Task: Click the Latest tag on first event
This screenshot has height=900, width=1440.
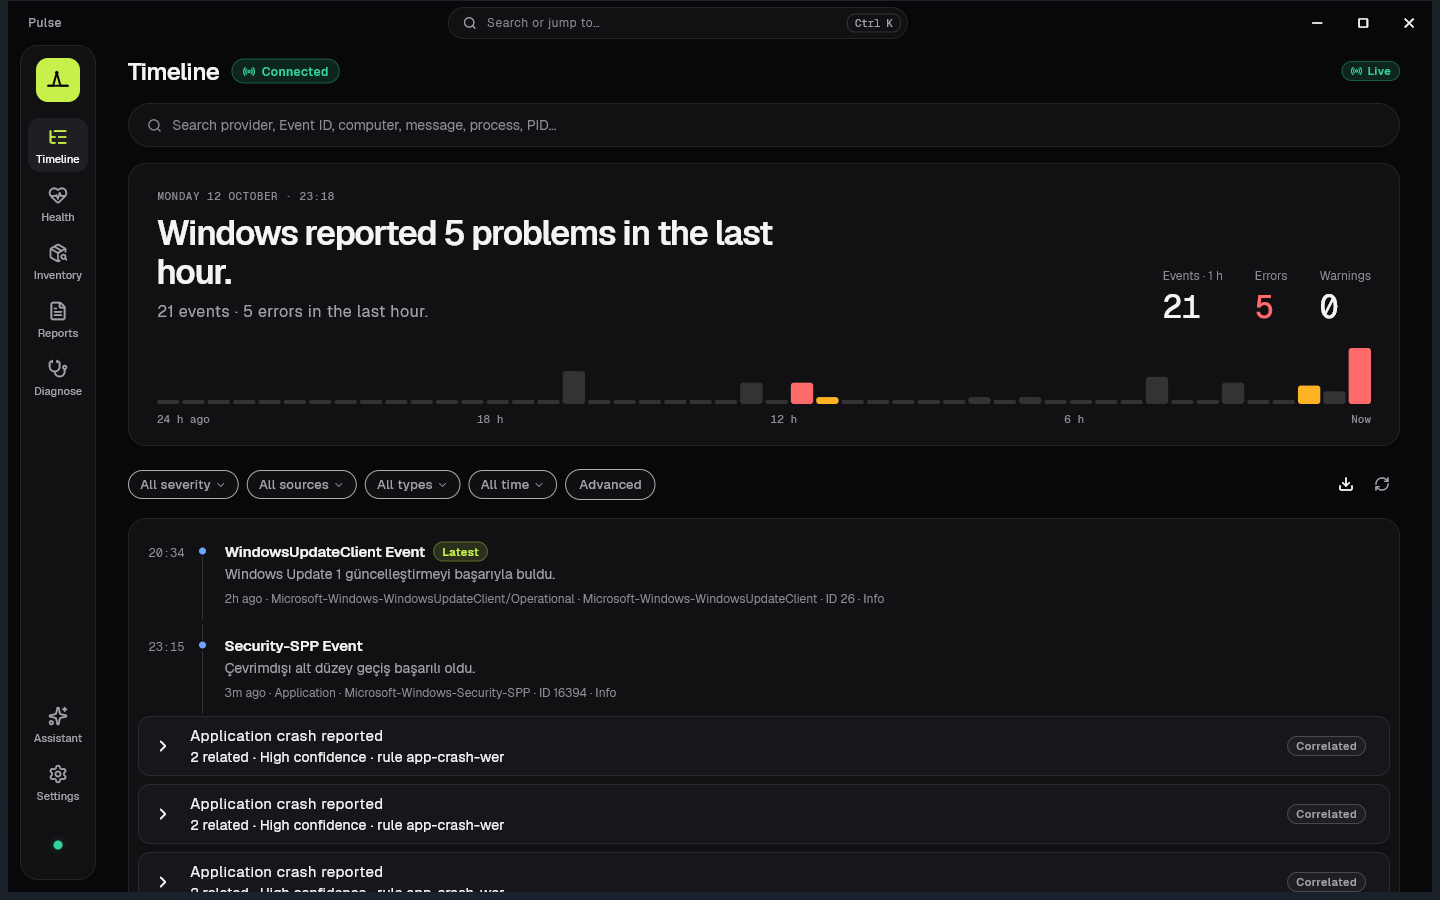Action: click(460, 552)
